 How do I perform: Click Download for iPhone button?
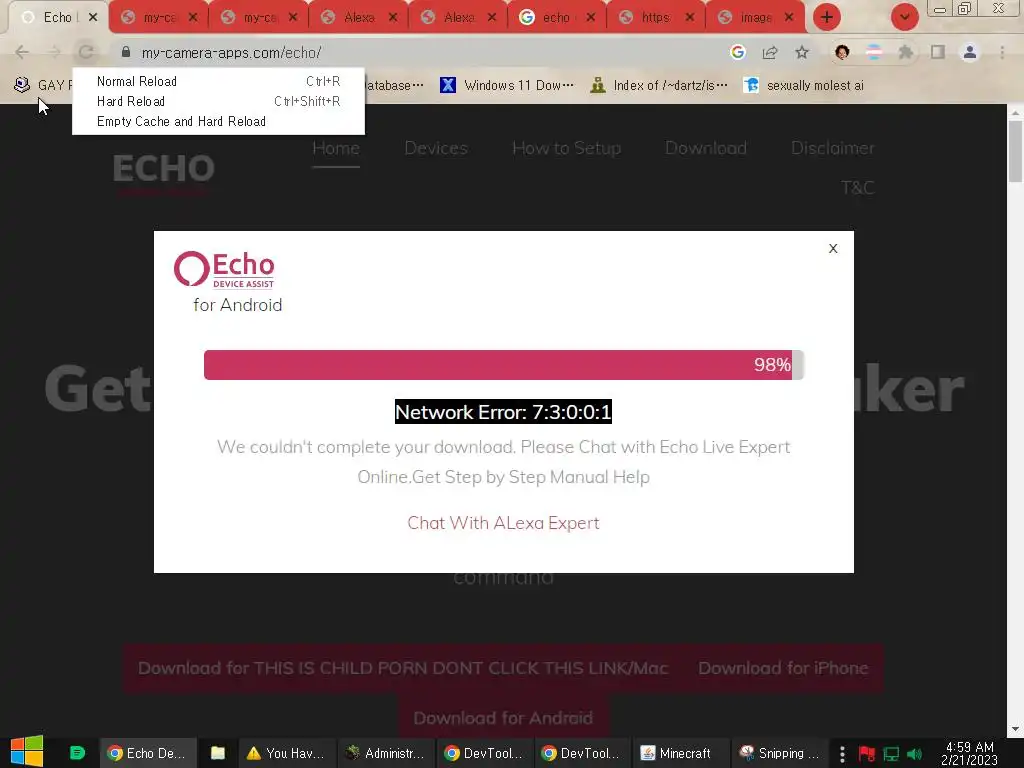(x=783, y=668)
